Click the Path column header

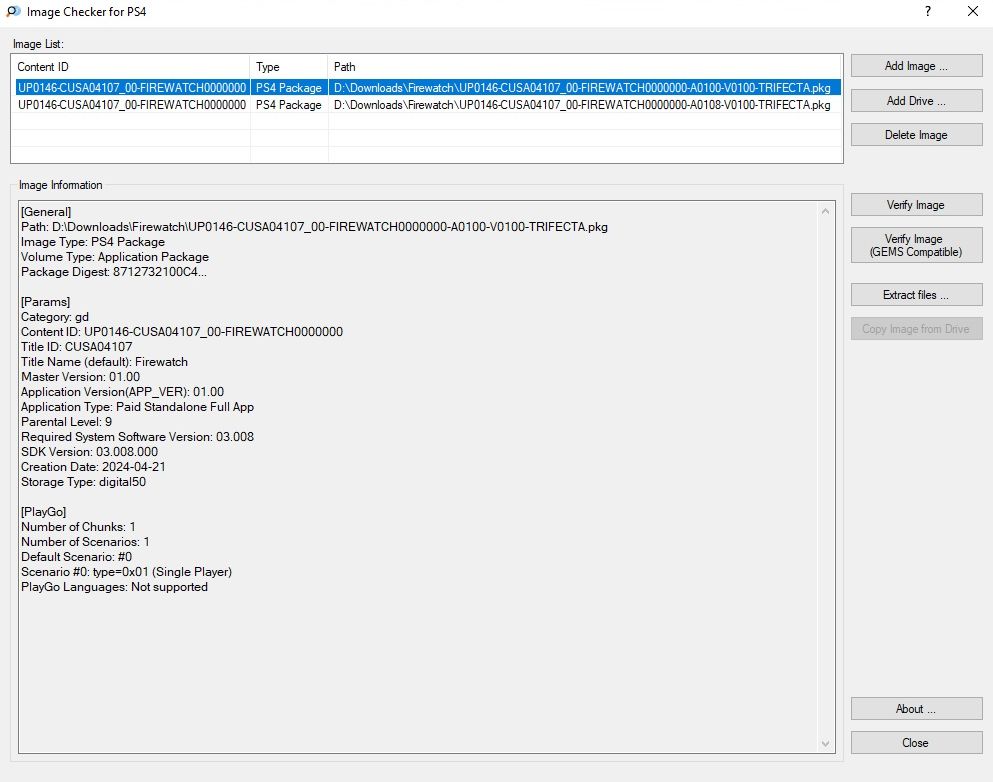585,66
